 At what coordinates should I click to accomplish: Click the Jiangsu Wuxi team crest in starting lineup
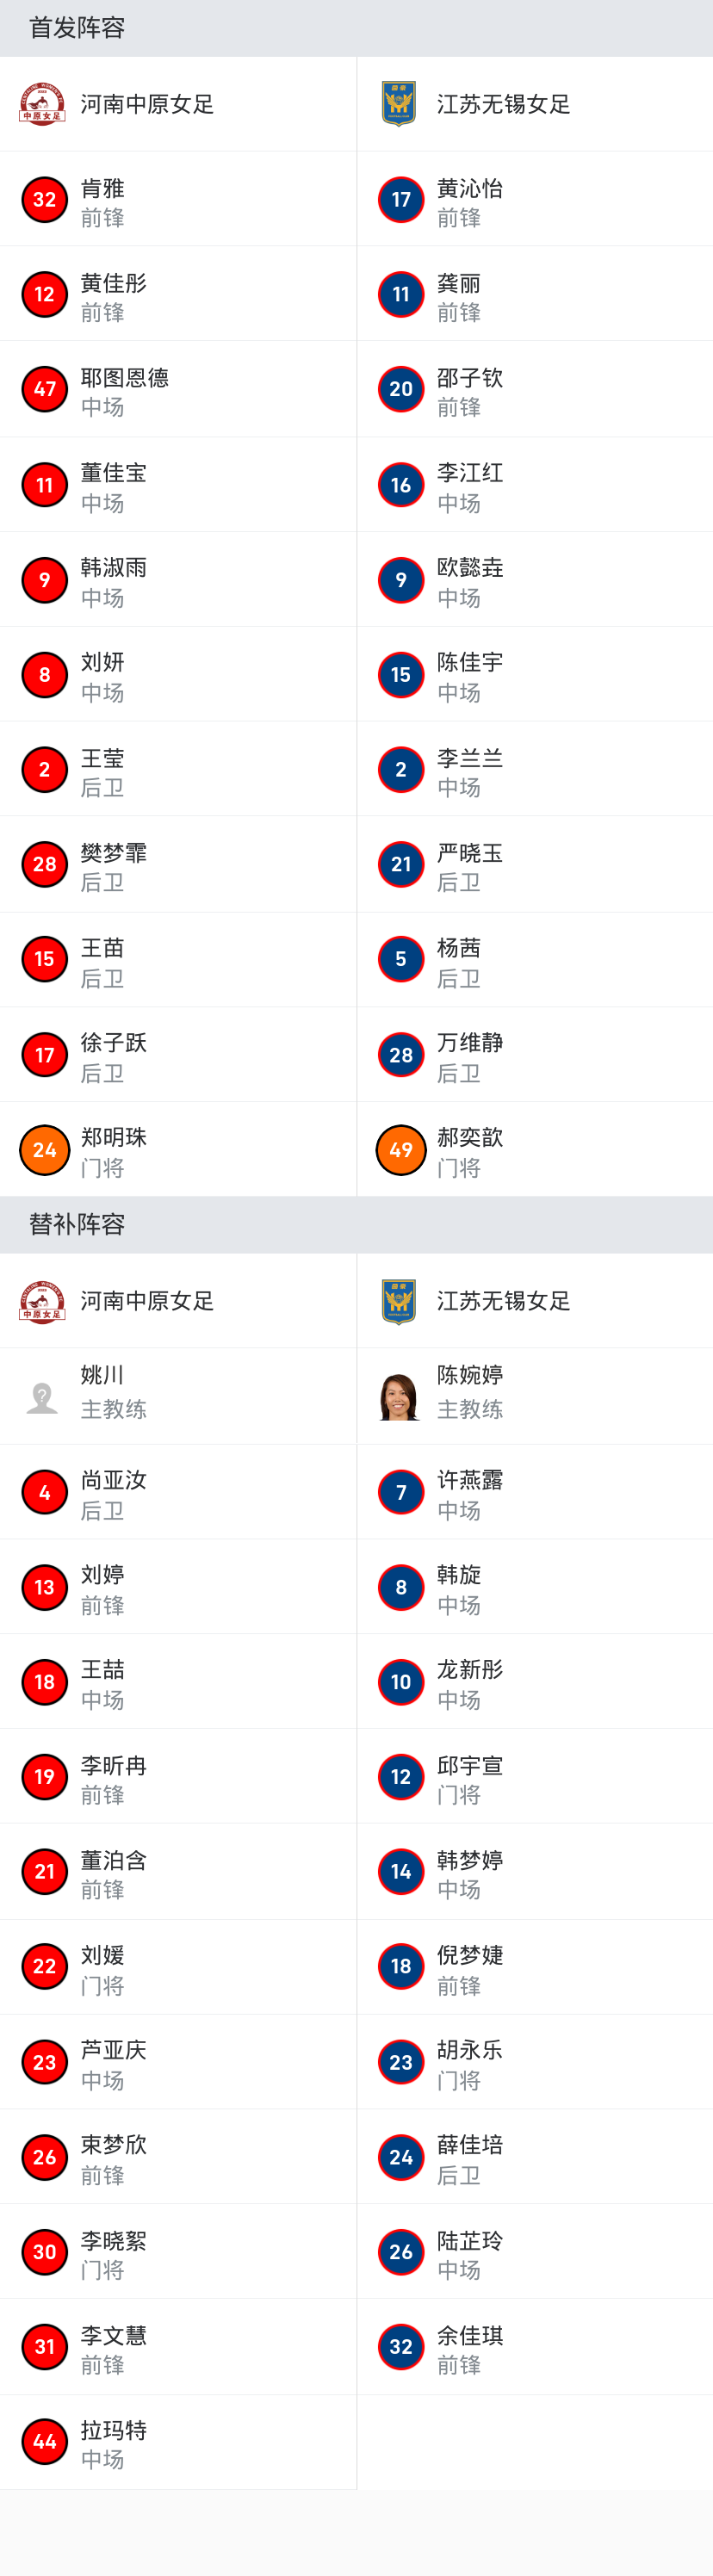point(399,104)
